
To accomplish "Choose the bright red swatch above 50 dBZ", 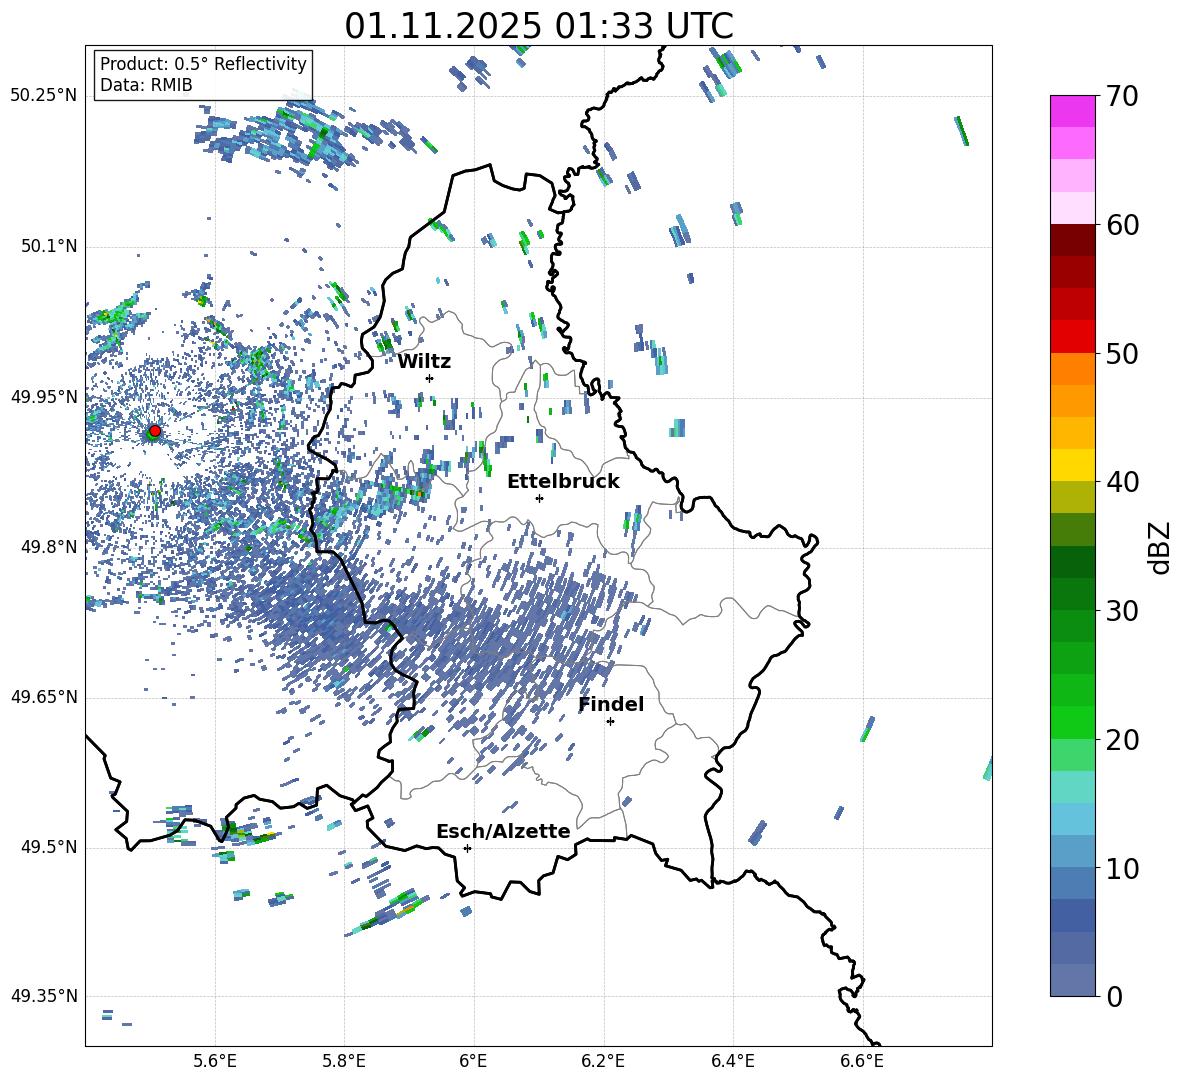I will coord(1073,336).
